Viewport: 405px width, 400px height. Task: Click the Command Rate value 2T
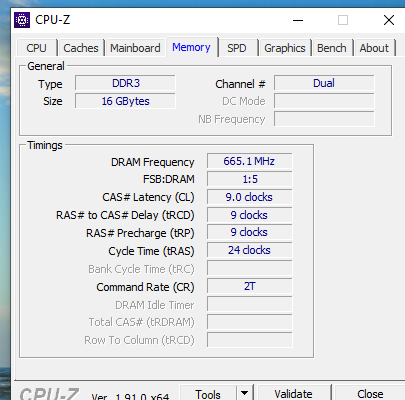(x=249, y=286)
